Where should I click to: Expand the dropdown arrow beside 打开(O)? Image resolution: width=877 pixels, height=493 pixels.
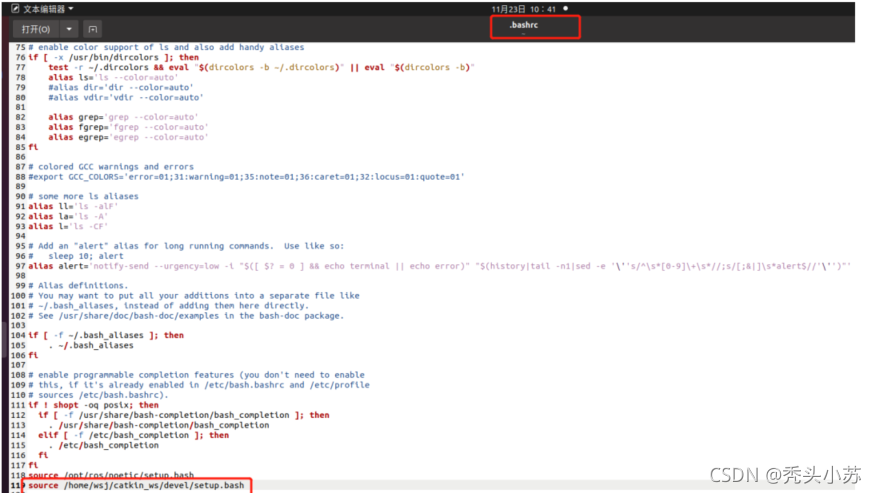[69, 29]
